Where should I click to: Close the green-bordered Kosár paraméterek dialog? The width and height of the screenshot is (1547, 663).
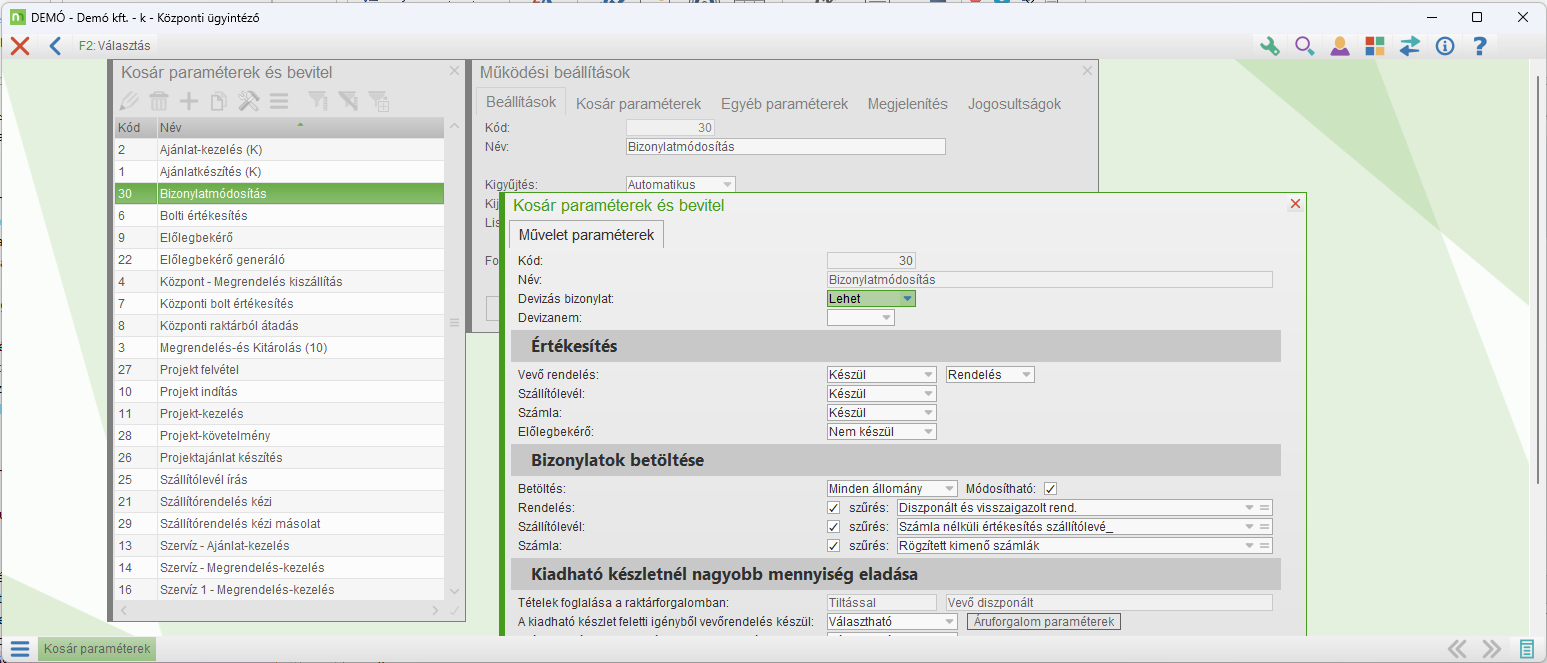(1295, 204)
